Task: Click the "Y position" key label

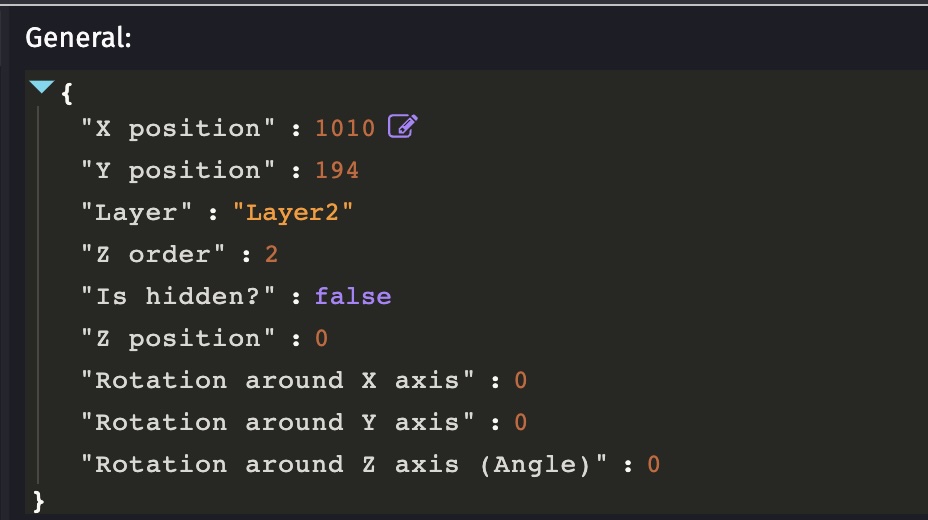Action: 178,170
